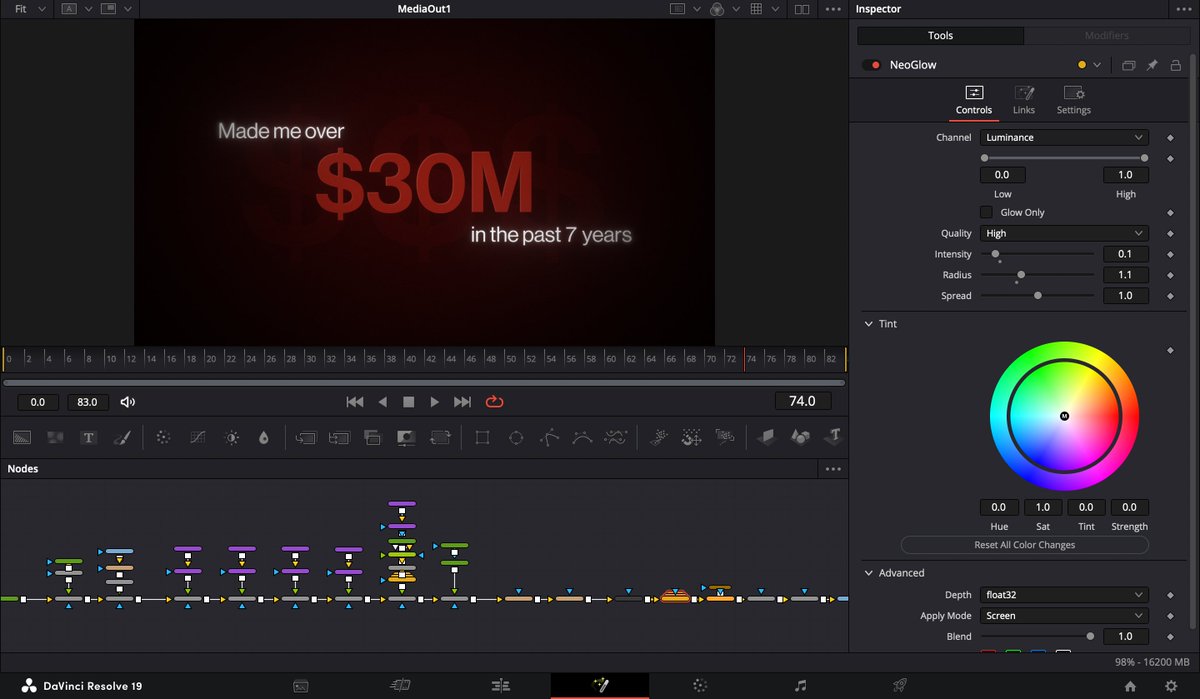The image size is (1200, 699).
Task: Toggle loop playback in the transport controls
Action: (494, 400)
